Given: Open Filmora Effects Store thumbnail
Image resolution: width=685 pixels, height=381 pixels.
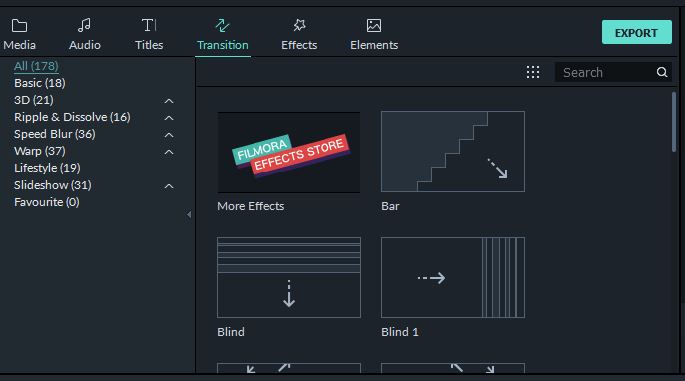Looking at the screenshot, I should click(289, 152).
